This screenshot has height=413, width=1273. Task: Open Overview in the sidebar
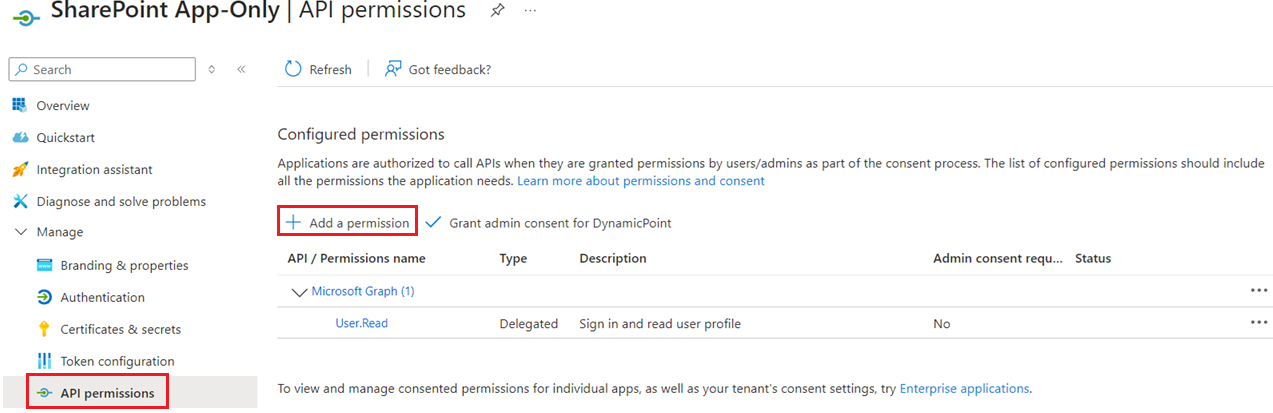click(x=62, y=106)
